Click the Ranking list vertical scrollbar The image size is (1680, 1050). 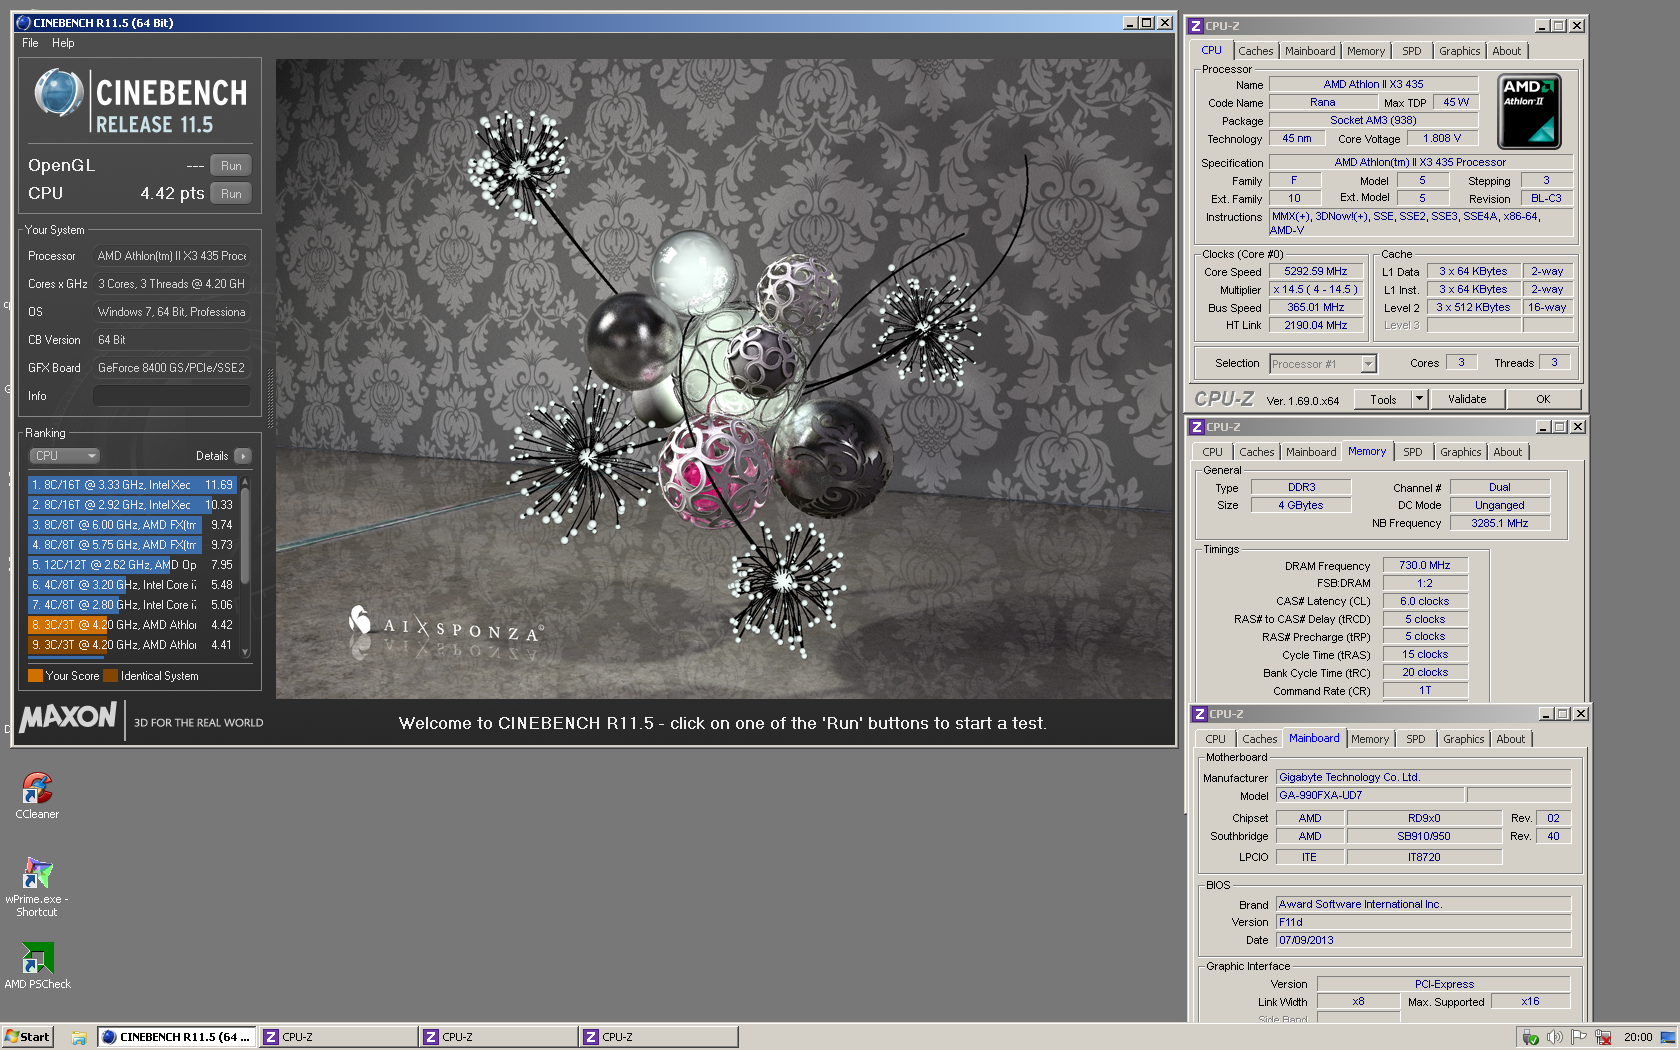[245, 567]
